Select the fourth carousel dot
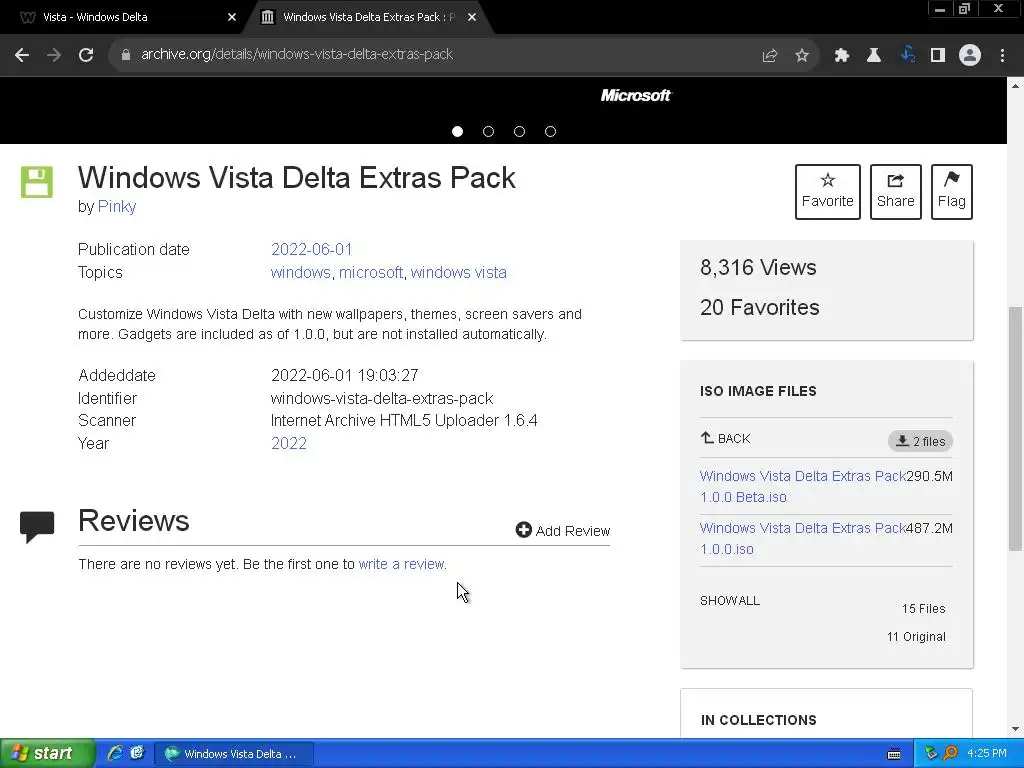 pos(551,131)
